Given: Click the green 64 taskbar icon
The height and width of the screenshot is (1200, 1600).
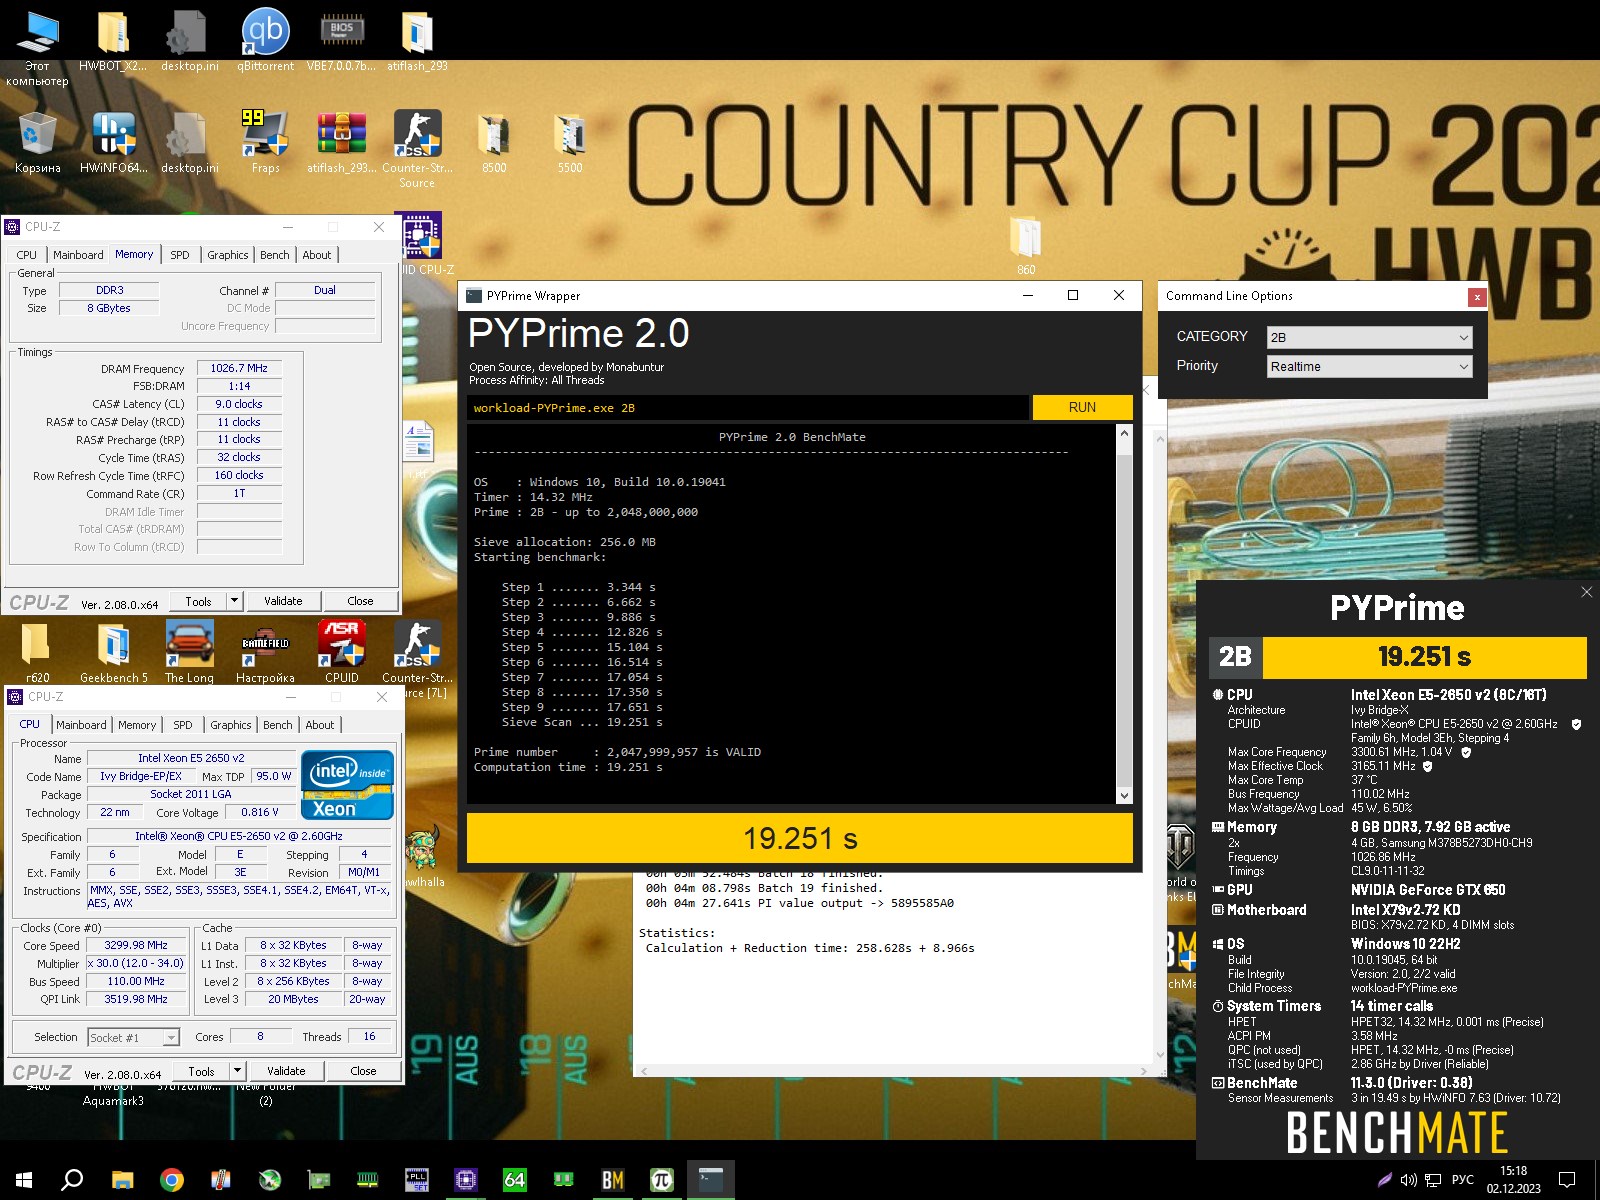Looking at the screenshot, I should pyautogui.click(x=514, y=1180).
